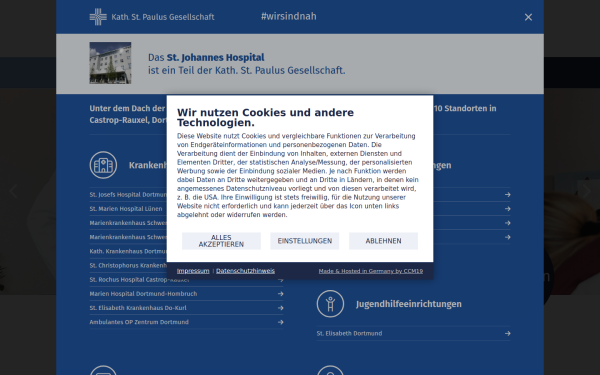Viewport: 600px width, 375px height.
Task: Click St. Johannes Hospital bold name text
Action: point(215,57)
